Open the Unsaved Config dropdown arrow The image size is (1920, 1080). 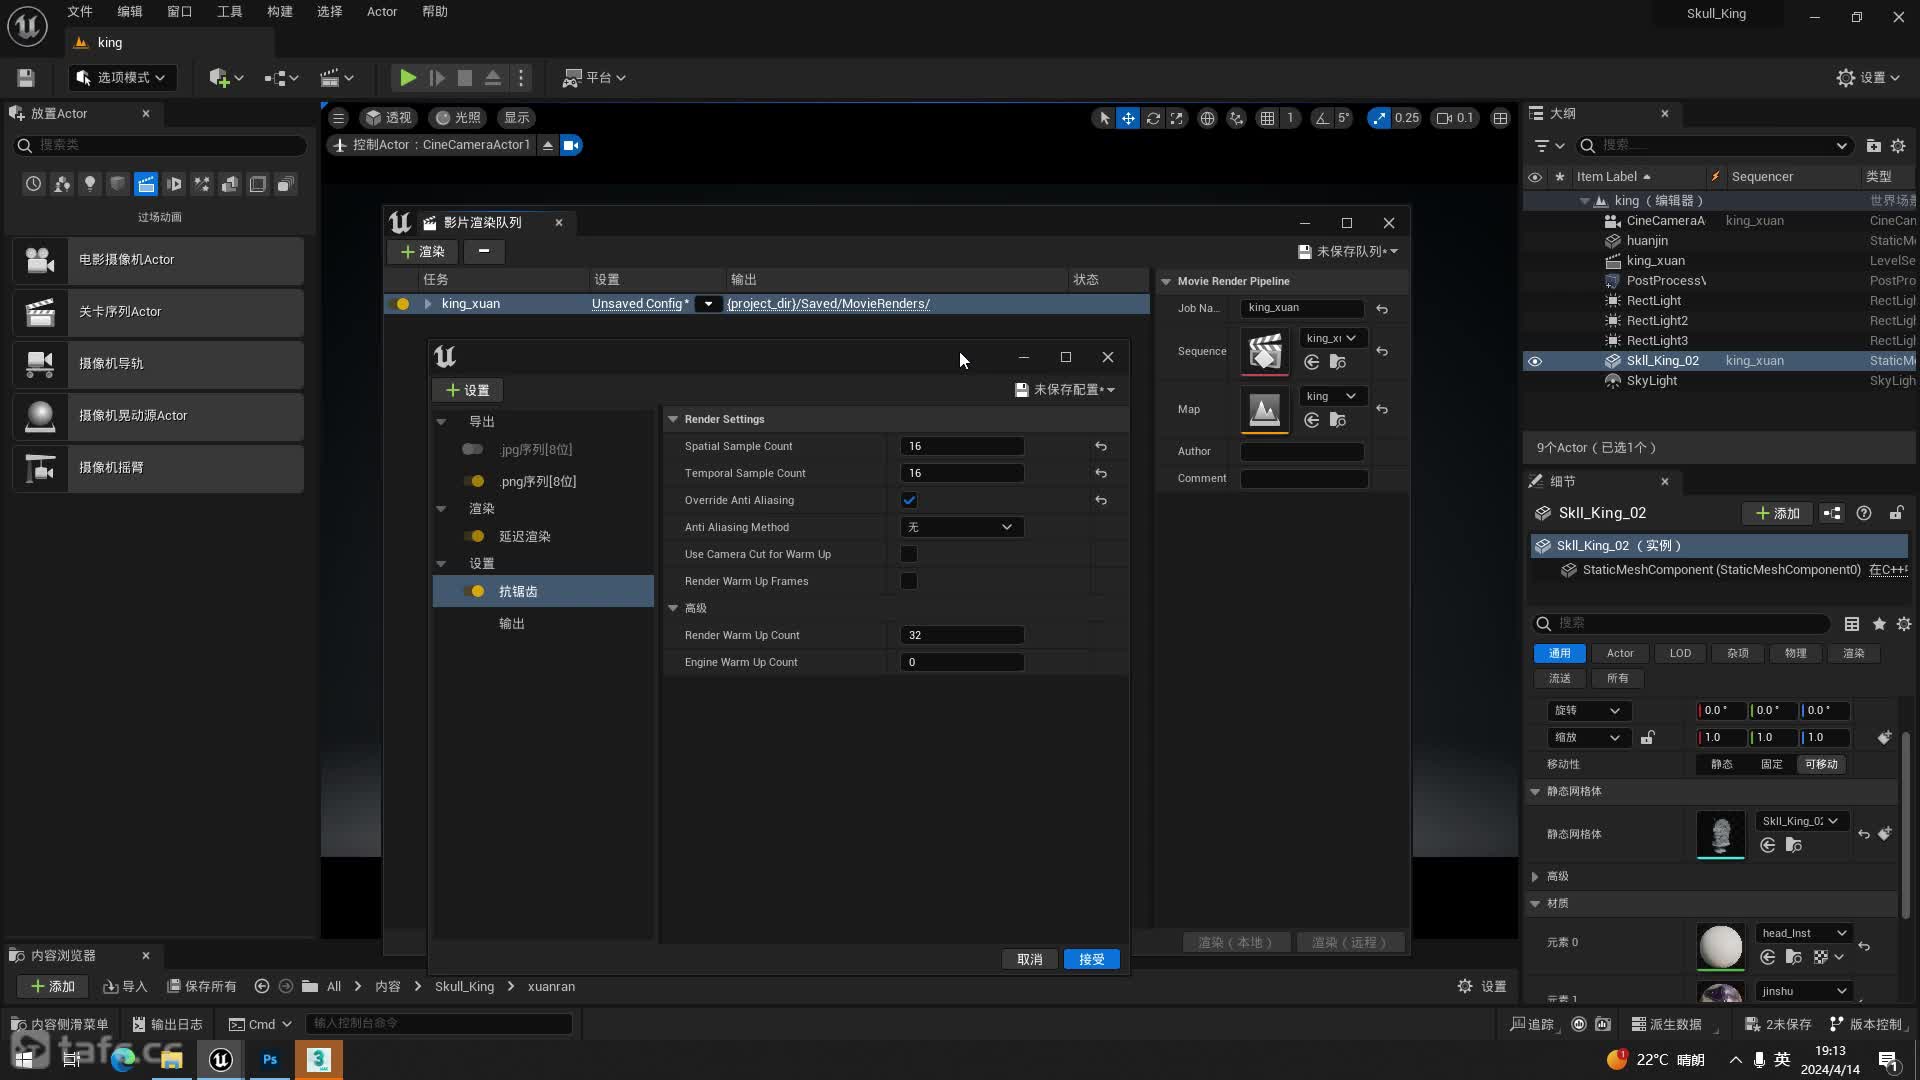[x=708, y=304]
